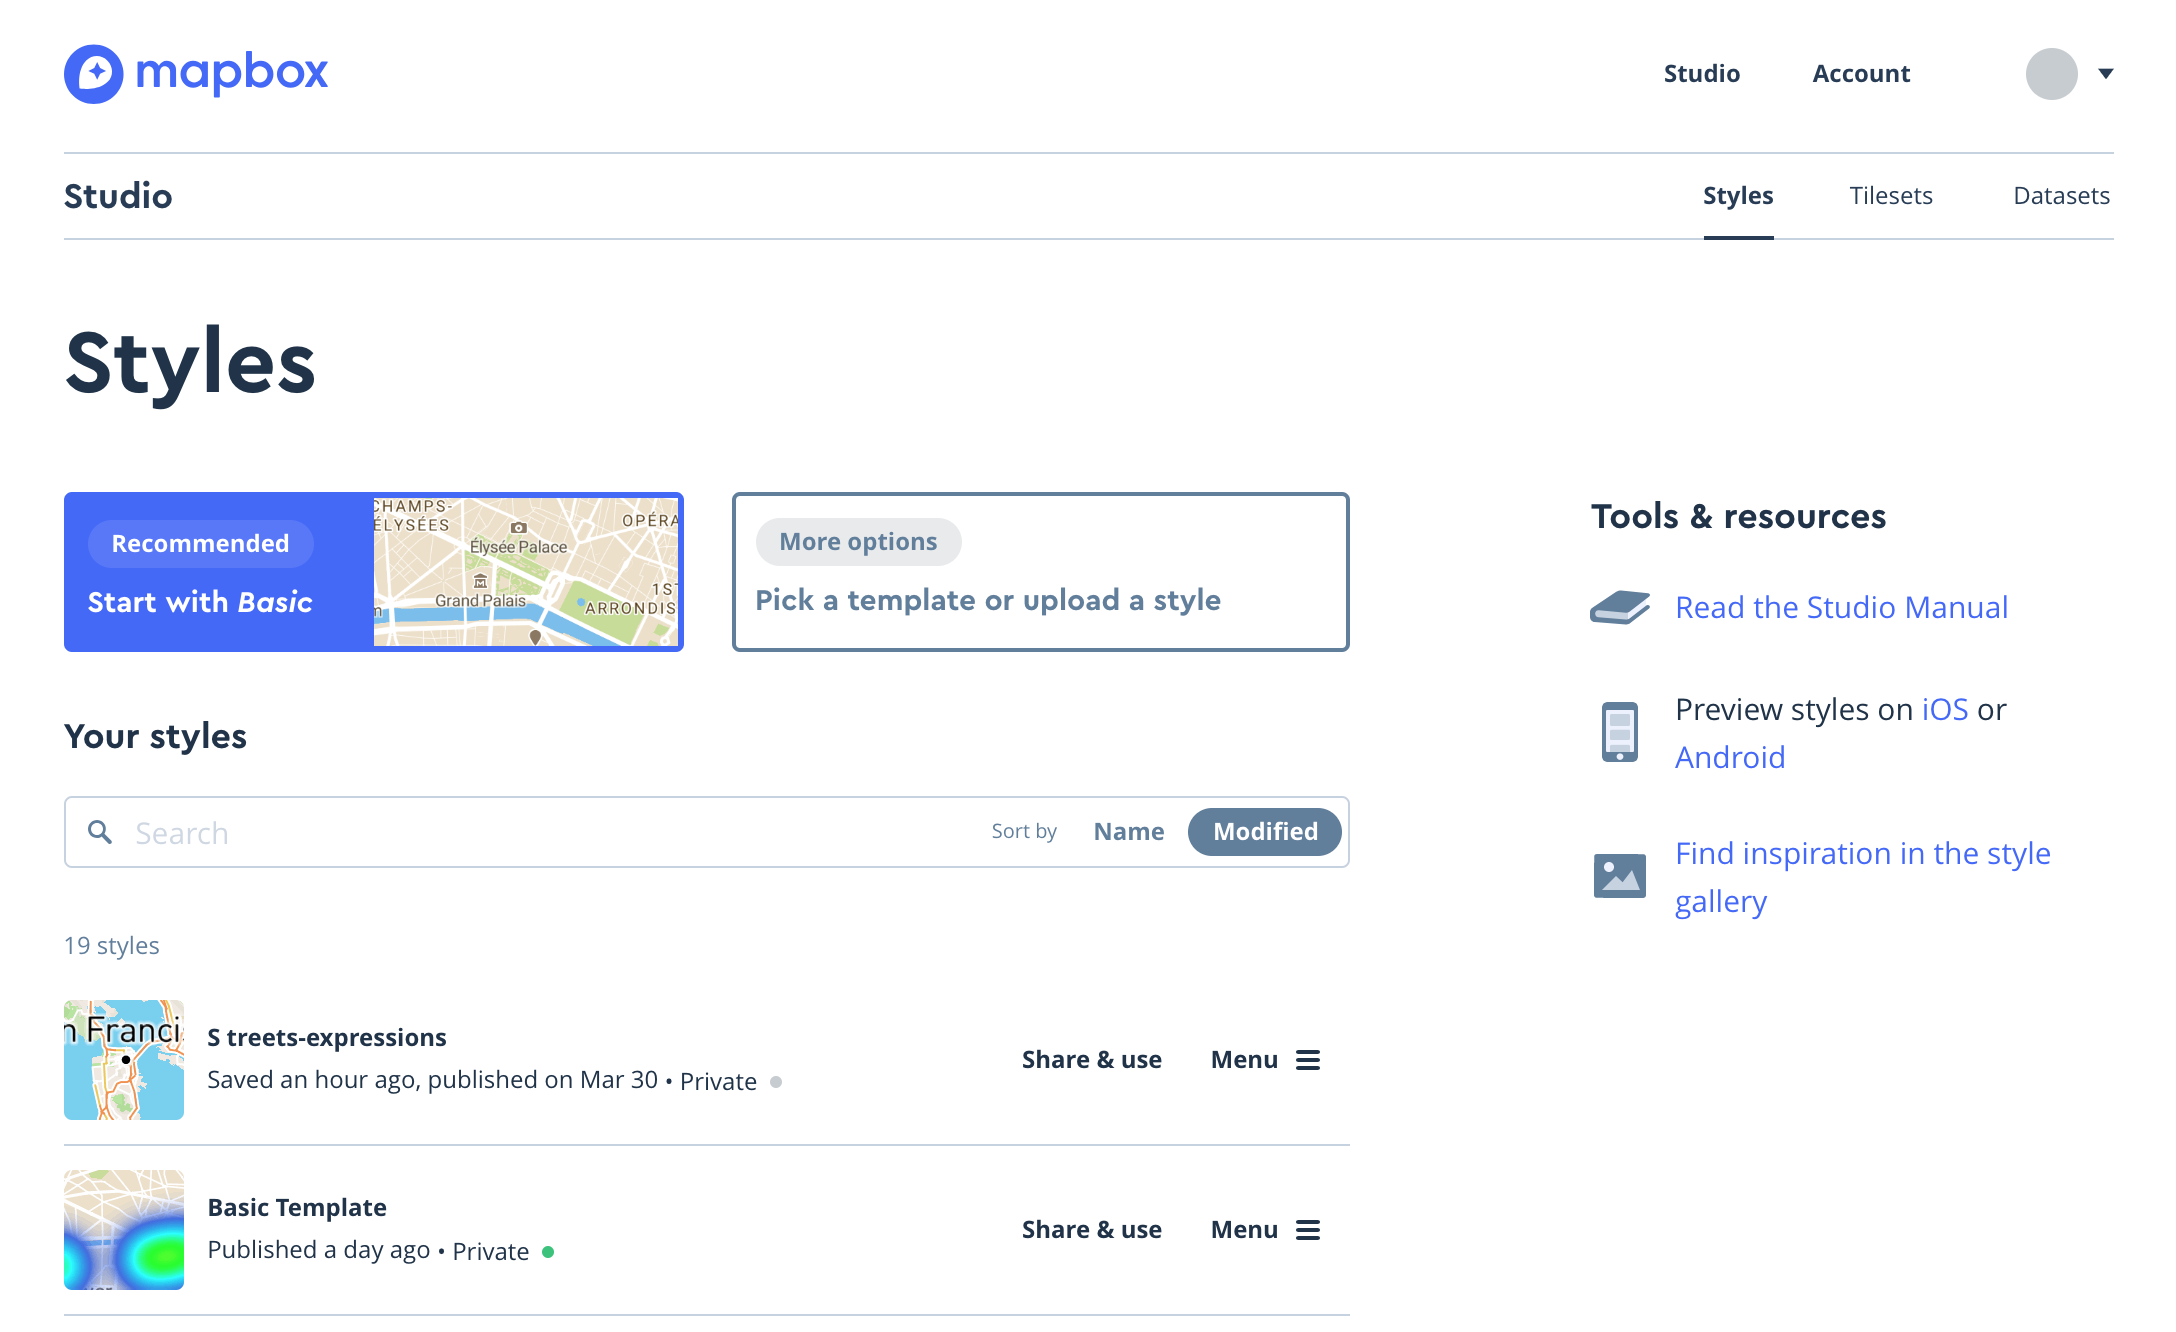Click the search magnifier icon
The height and width of the screenshot is (1332, 2176).
point(99,832)
